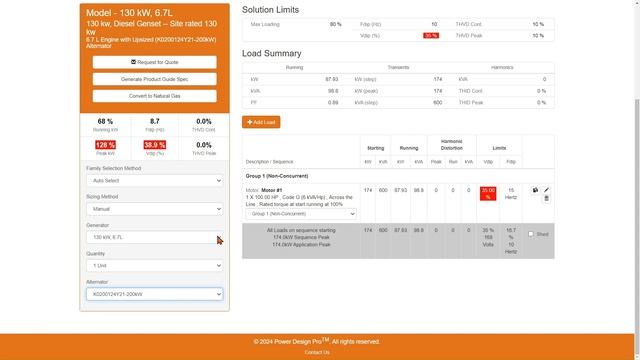
Task: Open the Alternator dropdown
Action: point(155,294)
